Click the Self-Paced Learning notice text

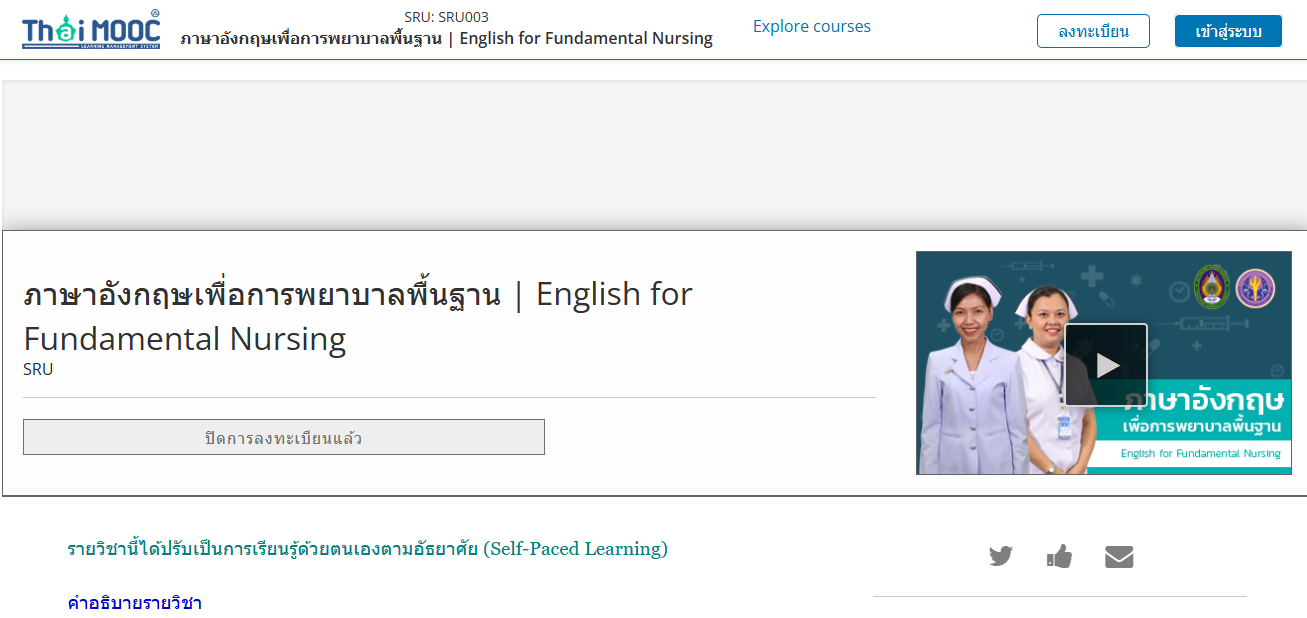pos(367,549)
